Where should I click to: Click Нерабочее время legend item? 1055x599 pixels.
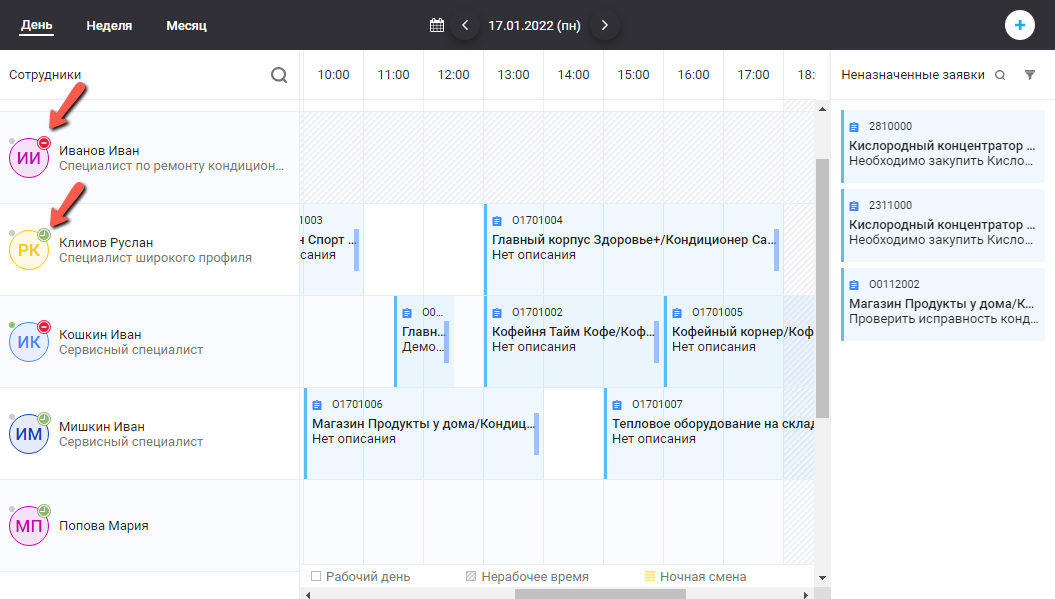[527, 577]
